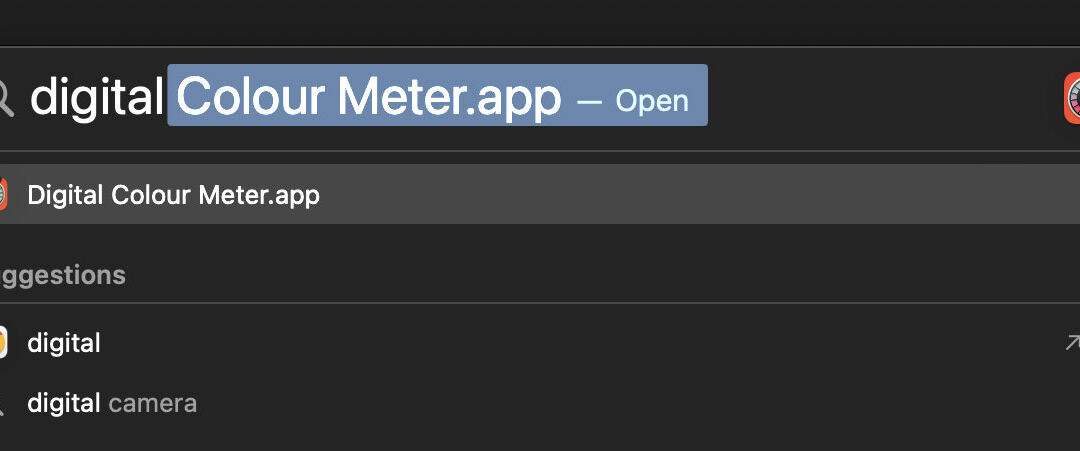Click the "Open" action label in search field

(x=652, y=100)
